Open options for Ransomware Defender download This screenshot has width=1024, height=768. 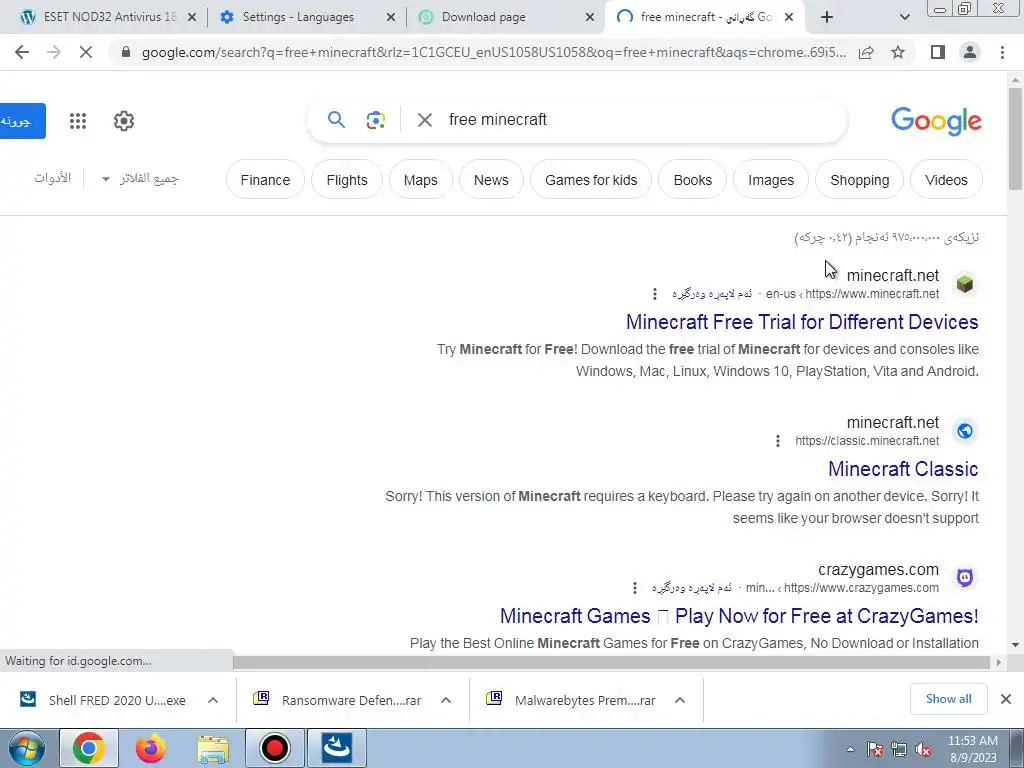(x=446, y=700)
